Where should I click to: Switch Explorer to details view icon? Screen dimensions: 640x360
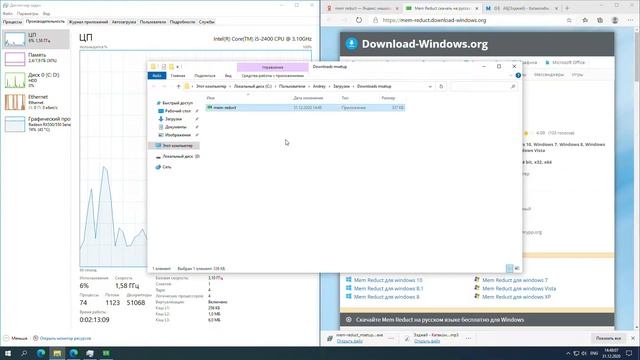(509, 269)
